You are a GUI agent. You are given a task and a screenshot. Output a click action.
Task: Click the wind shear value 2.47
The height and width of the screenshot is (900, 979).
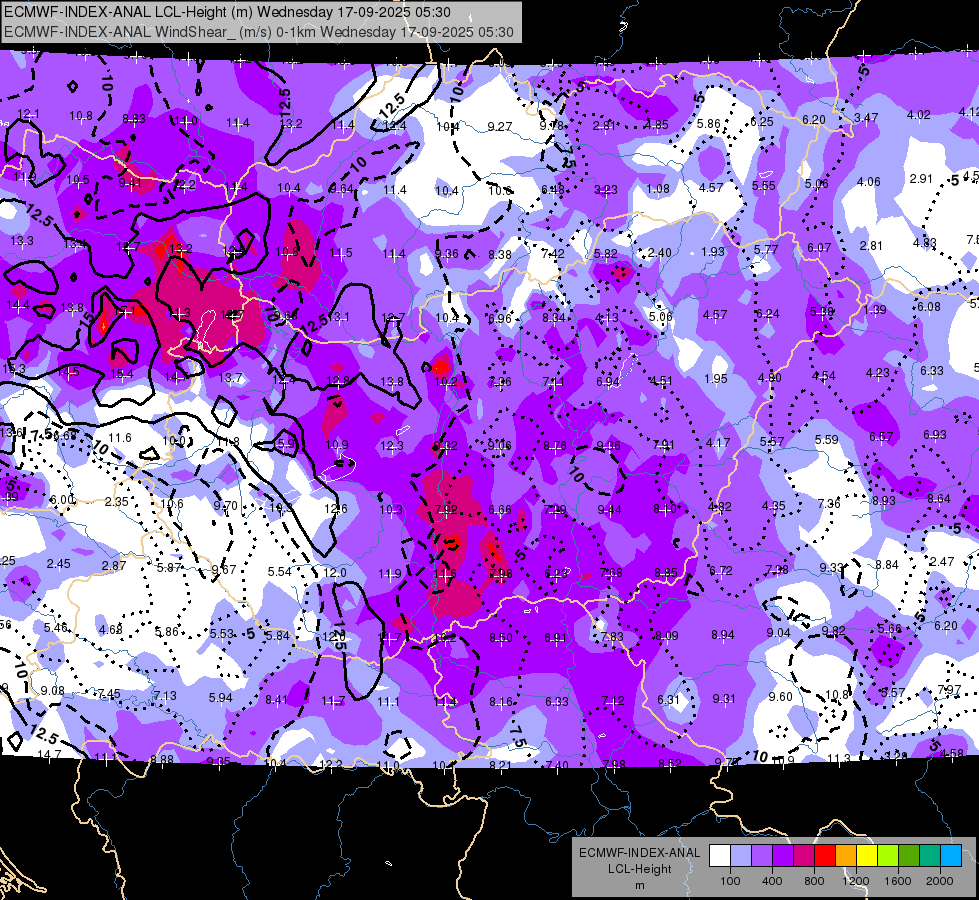pyautogui.click(x=942, y=561)
